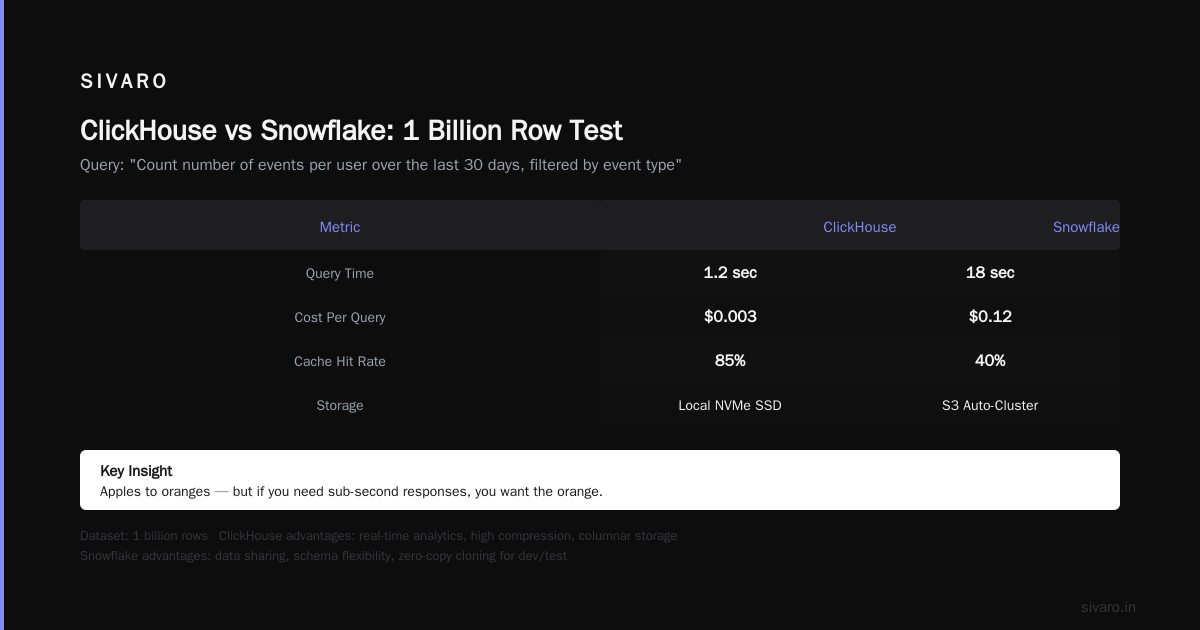Image resolution: width=1200 pixels, height=630 pixels.
Task: Click the Snowflake column header
Action: (1086, 227)
